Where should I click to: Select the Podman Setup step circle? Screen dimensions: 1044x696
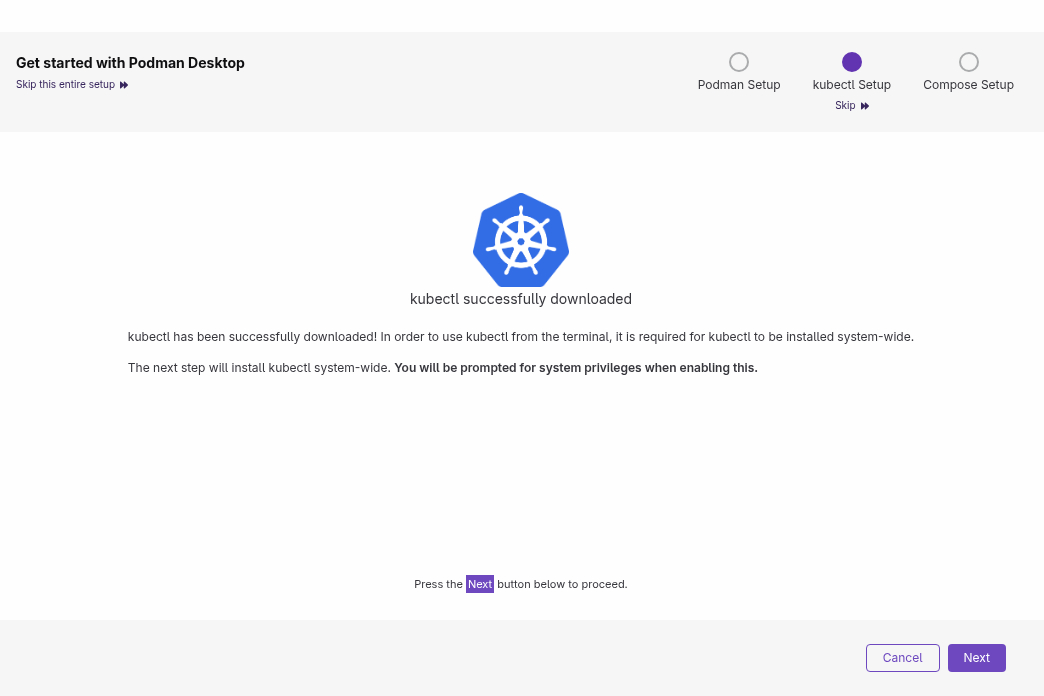coord(739,62)
